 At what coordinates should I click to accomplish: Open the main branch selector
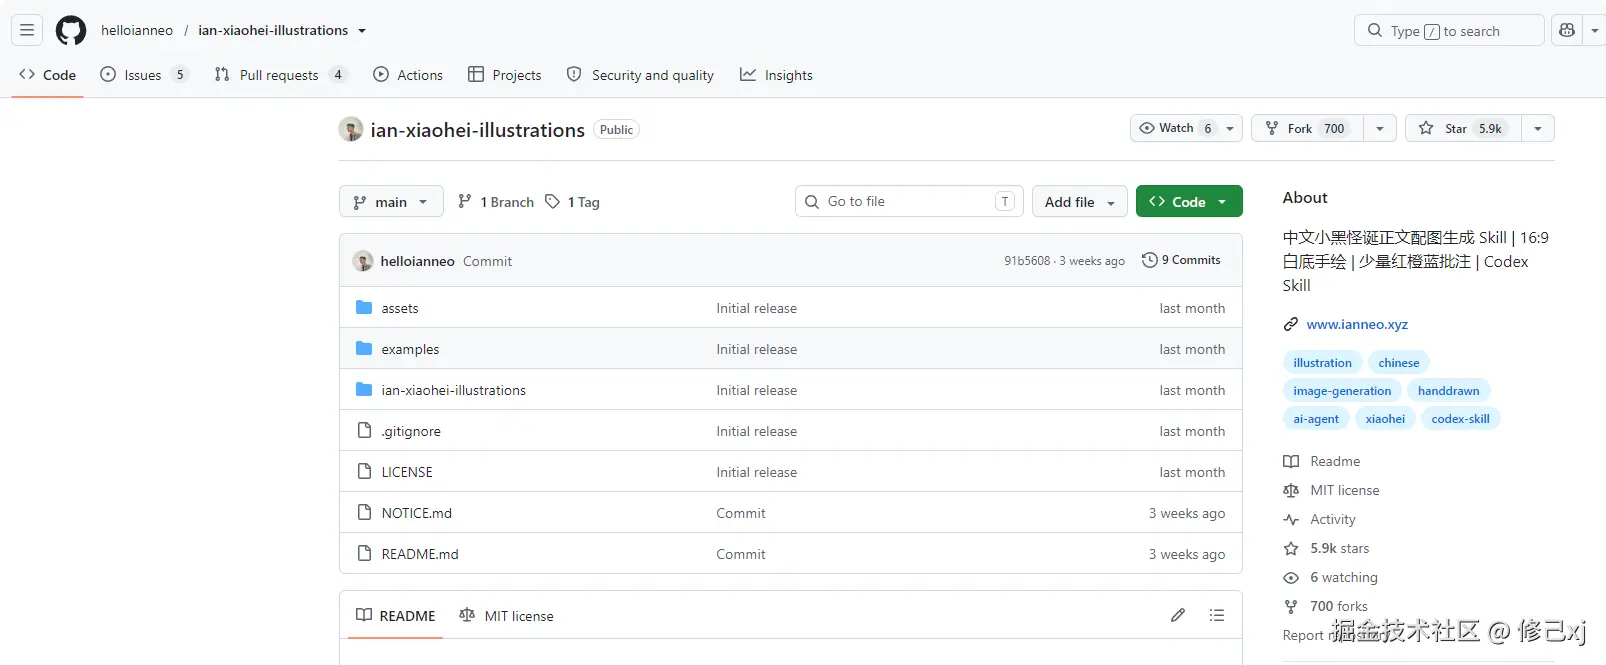[391, 202]
